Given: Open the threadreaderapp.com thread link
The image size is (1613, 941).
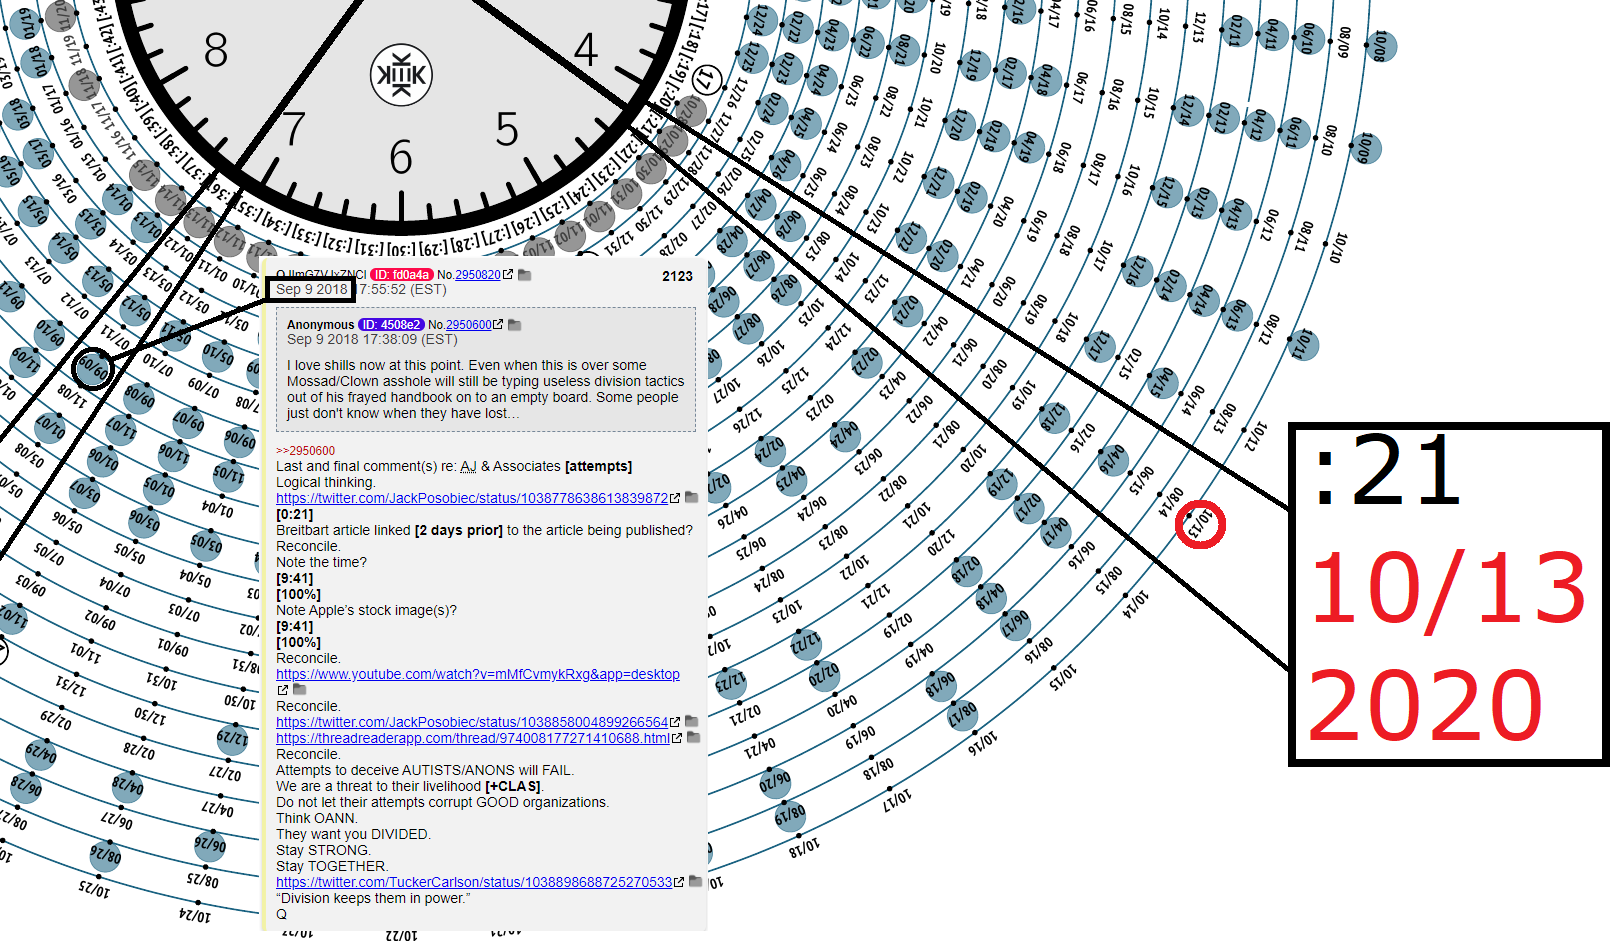Looking at the screenshot, I should pyautogui.click(x=473, y=738).
